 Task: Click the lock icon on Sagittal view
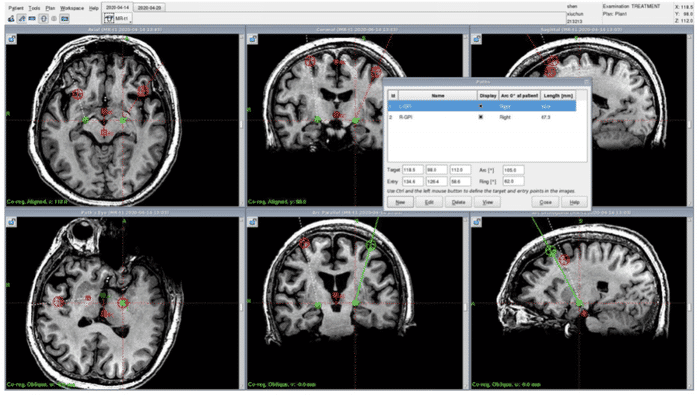coord(475,40)
